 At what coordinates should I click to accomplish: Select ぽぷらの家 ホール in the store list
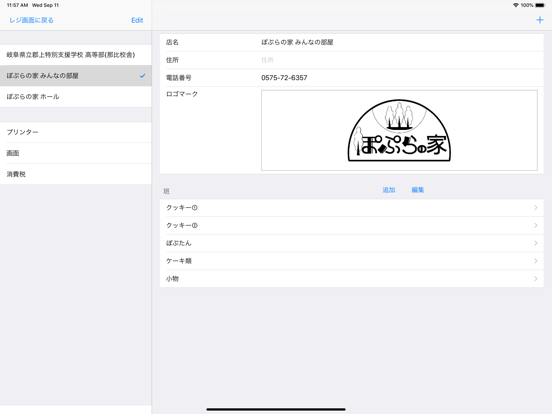pos(76,96)
